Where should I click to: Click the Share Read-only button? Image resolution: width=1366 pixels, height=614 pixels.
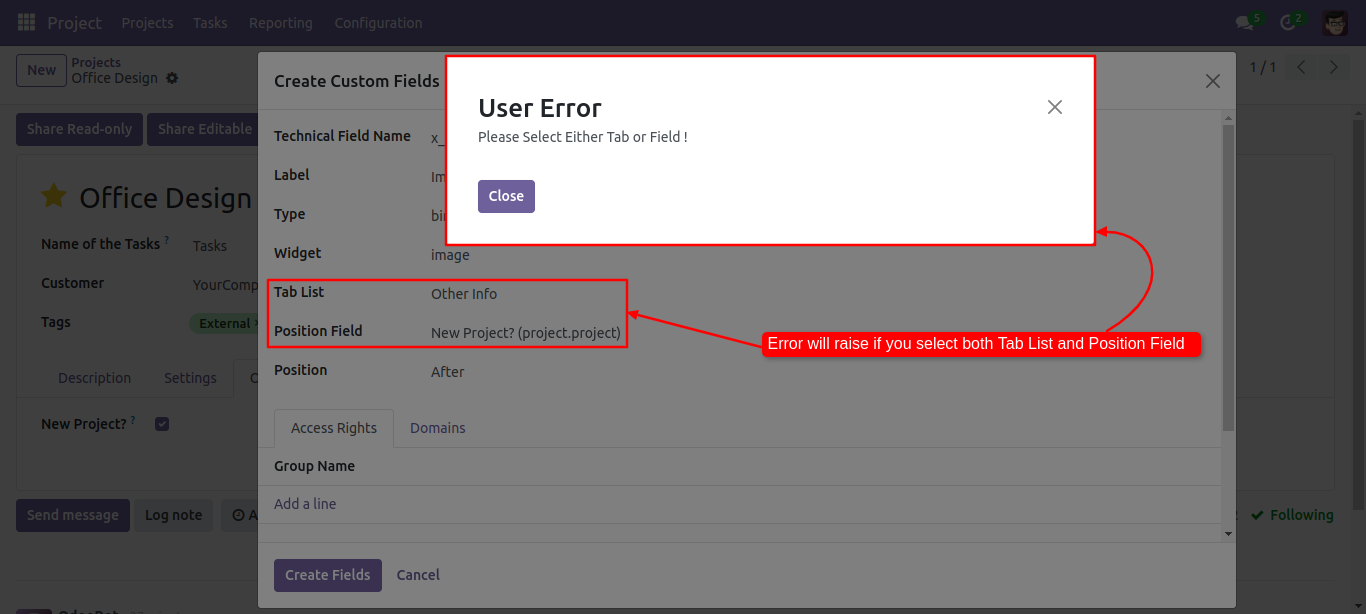(79, 129)
